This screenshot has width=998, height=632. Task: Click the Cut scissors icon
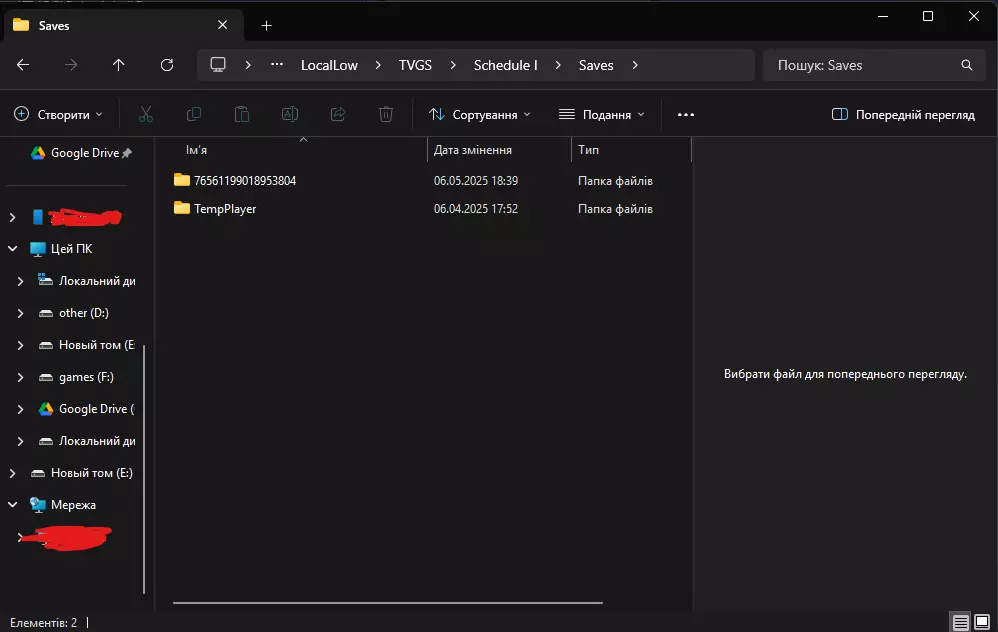coord(146,115)
